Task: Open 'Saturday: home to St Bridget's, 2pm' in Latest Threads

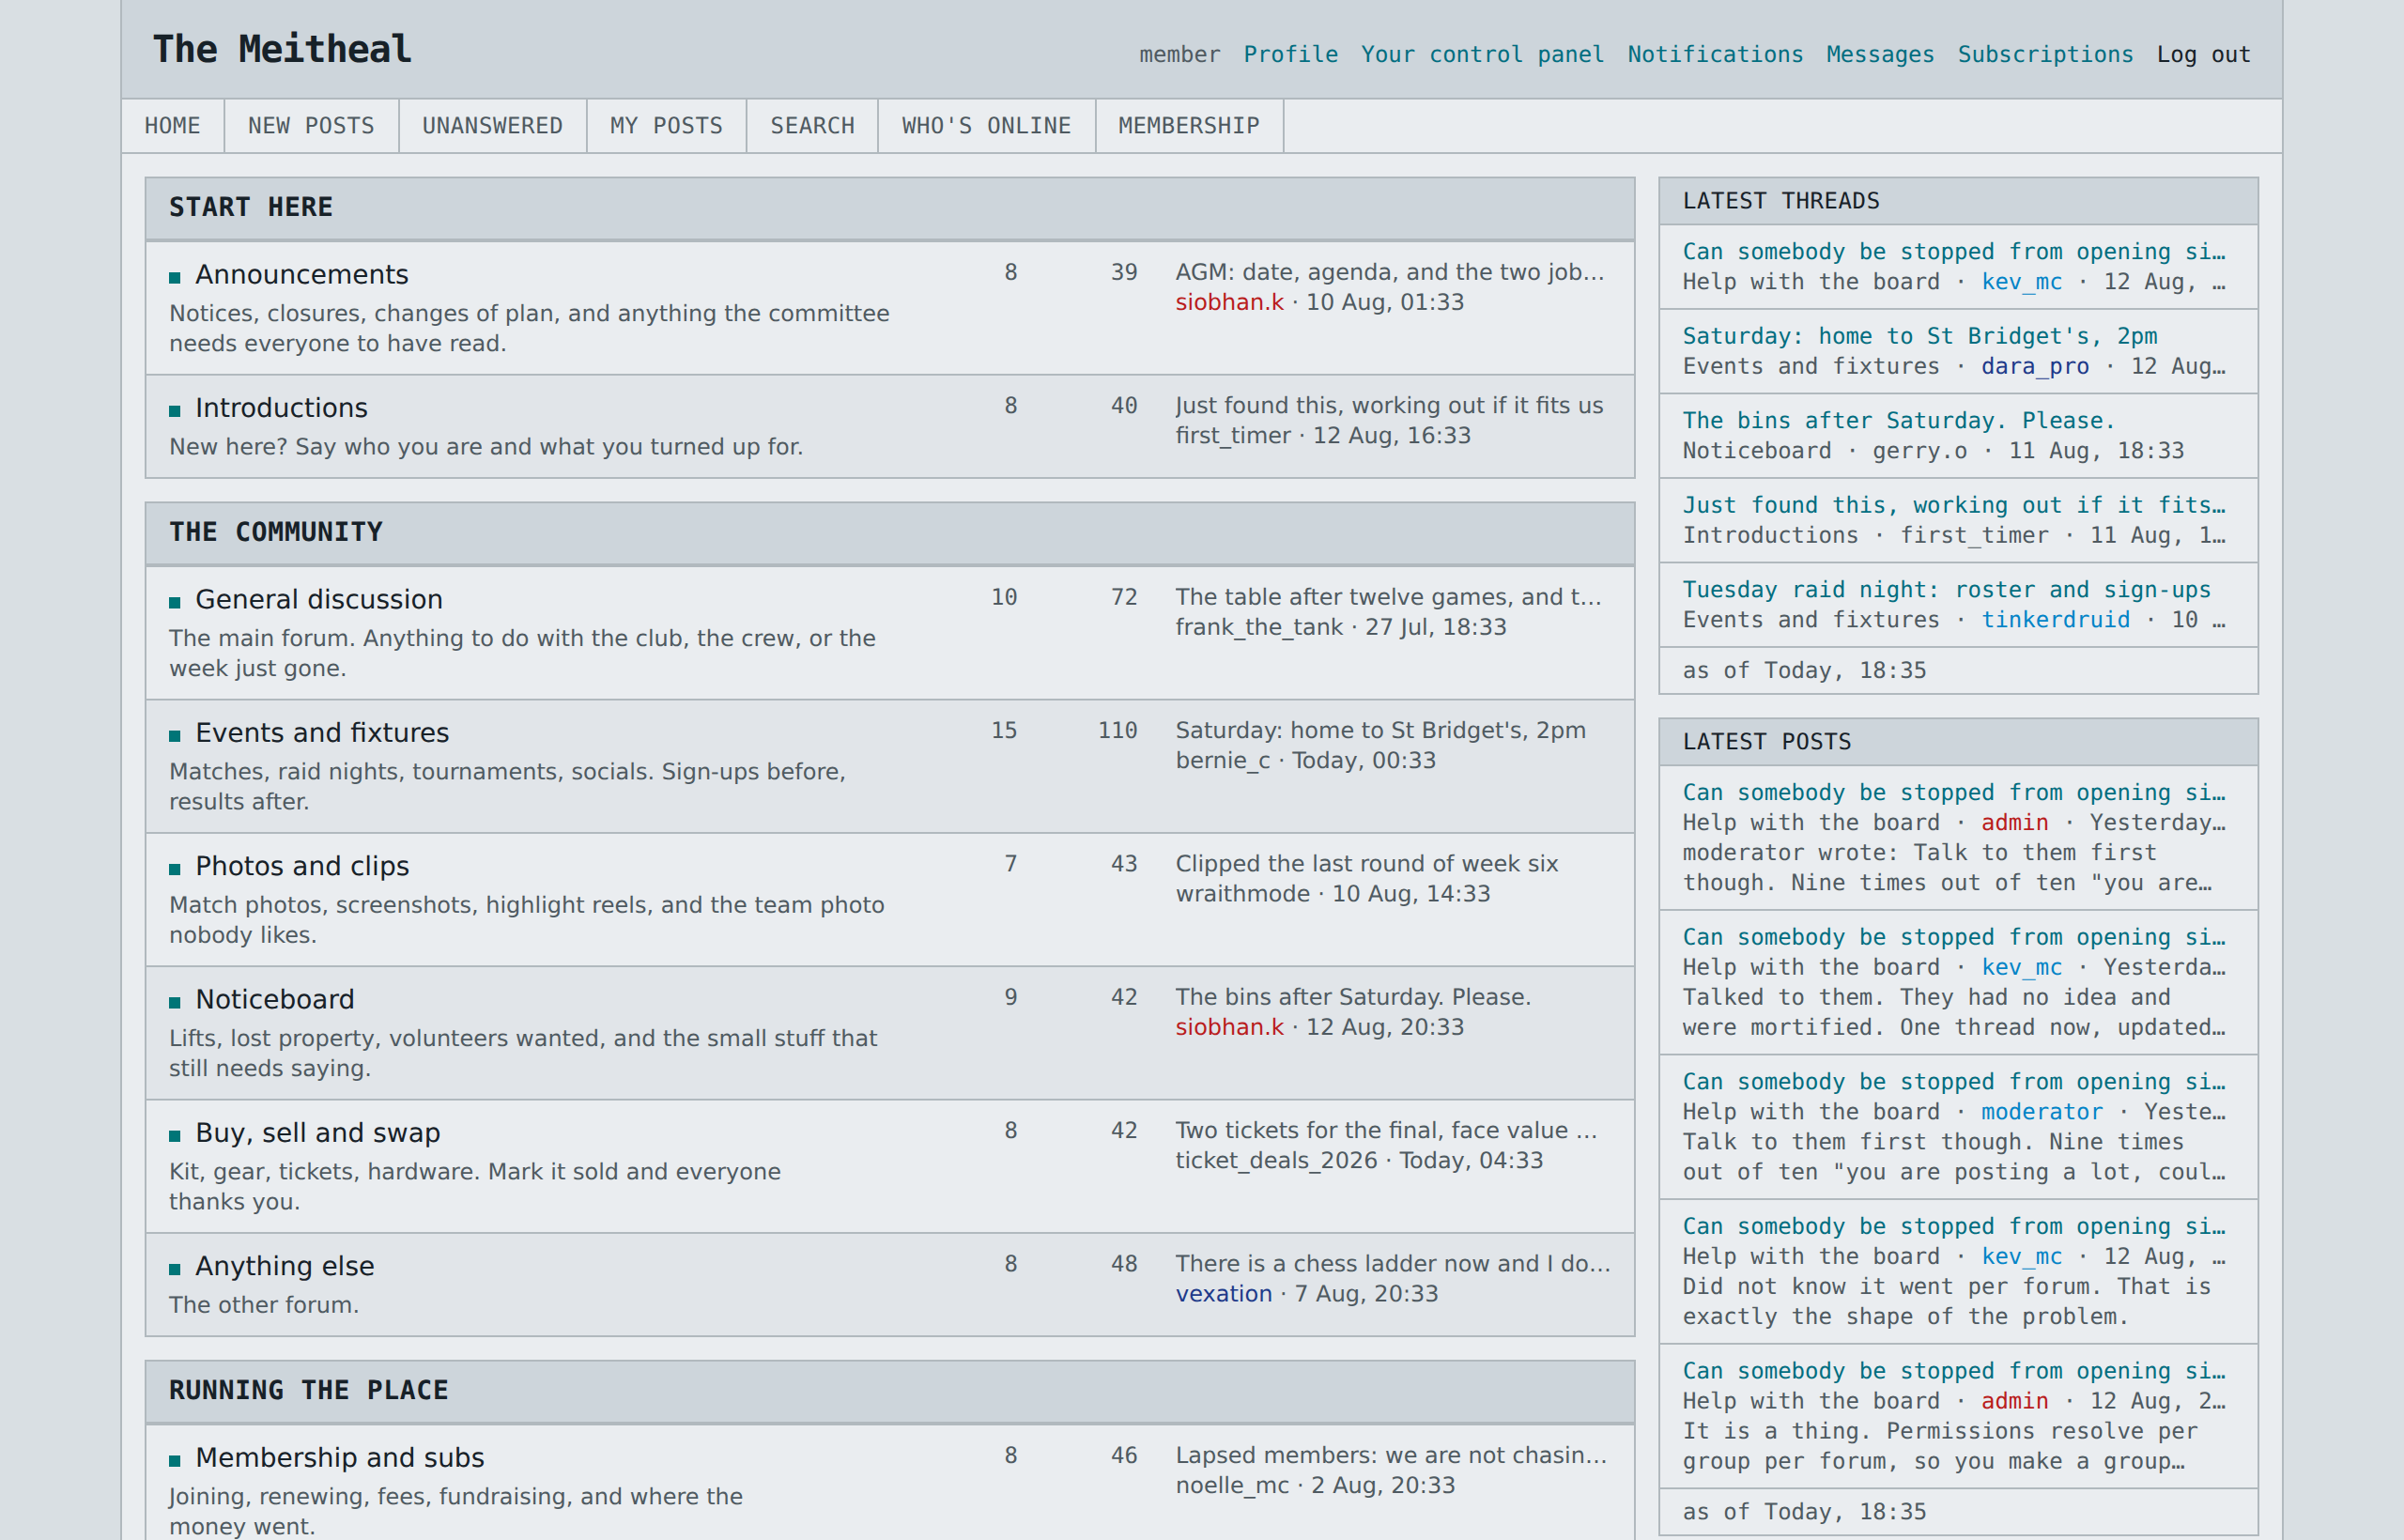Action: (x=1920, y=336)
